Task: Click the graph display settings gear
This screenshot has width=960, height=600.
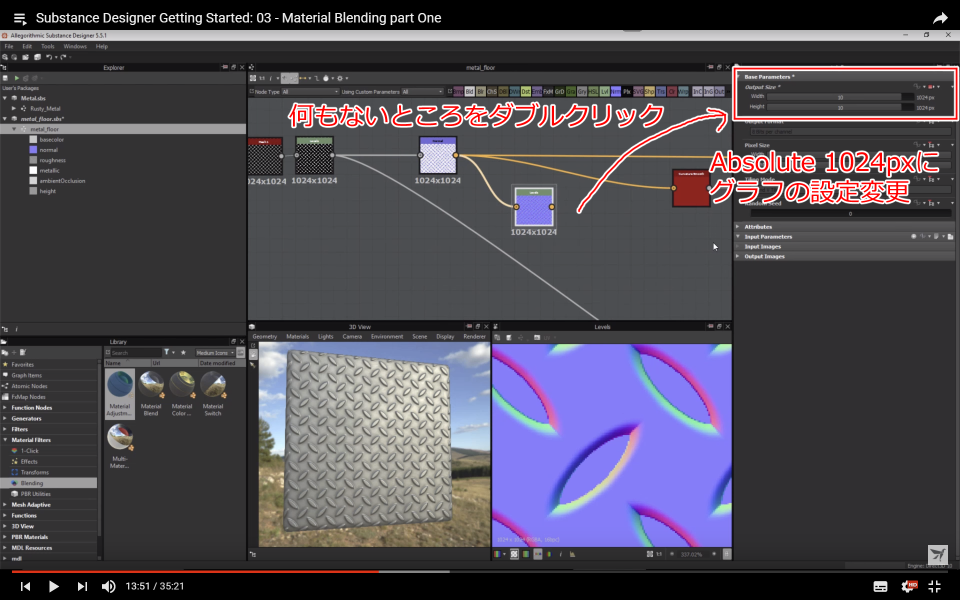Action: coord(340,78)
